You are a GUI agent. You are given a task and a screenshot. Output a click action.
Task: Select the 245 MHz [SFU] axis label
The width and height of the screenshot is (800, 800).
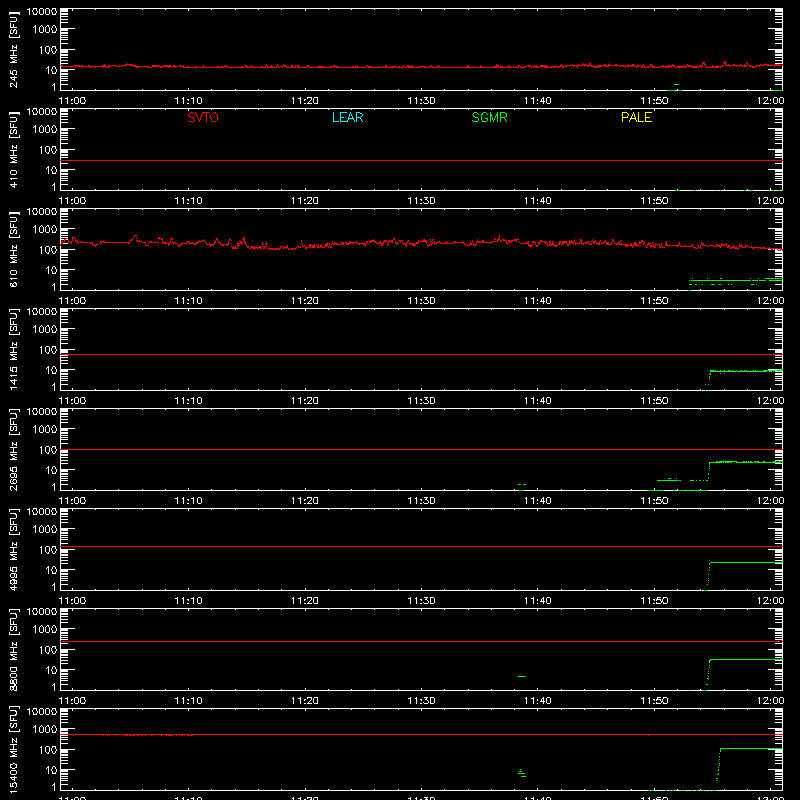pyautogui.click(x=14, y=49)
